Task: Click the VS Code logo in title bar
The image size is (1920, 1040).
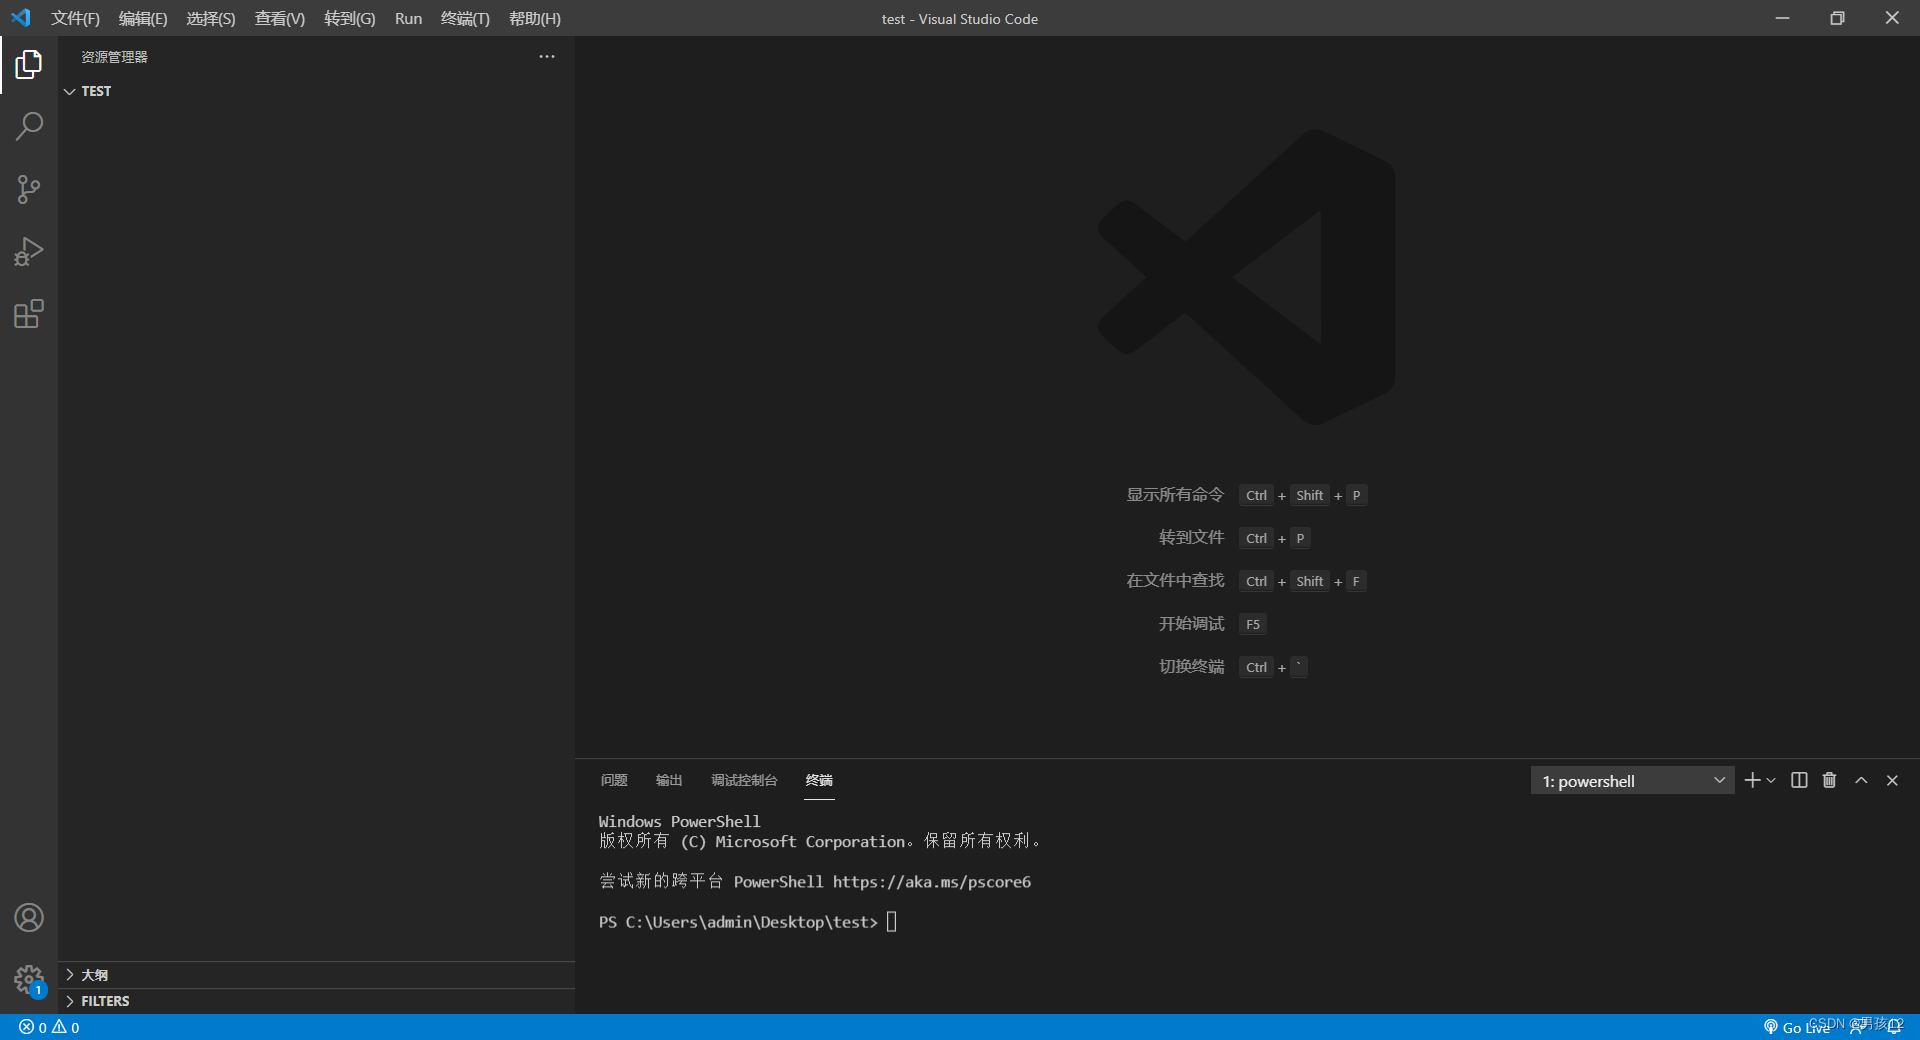Action: click(21, 18)
